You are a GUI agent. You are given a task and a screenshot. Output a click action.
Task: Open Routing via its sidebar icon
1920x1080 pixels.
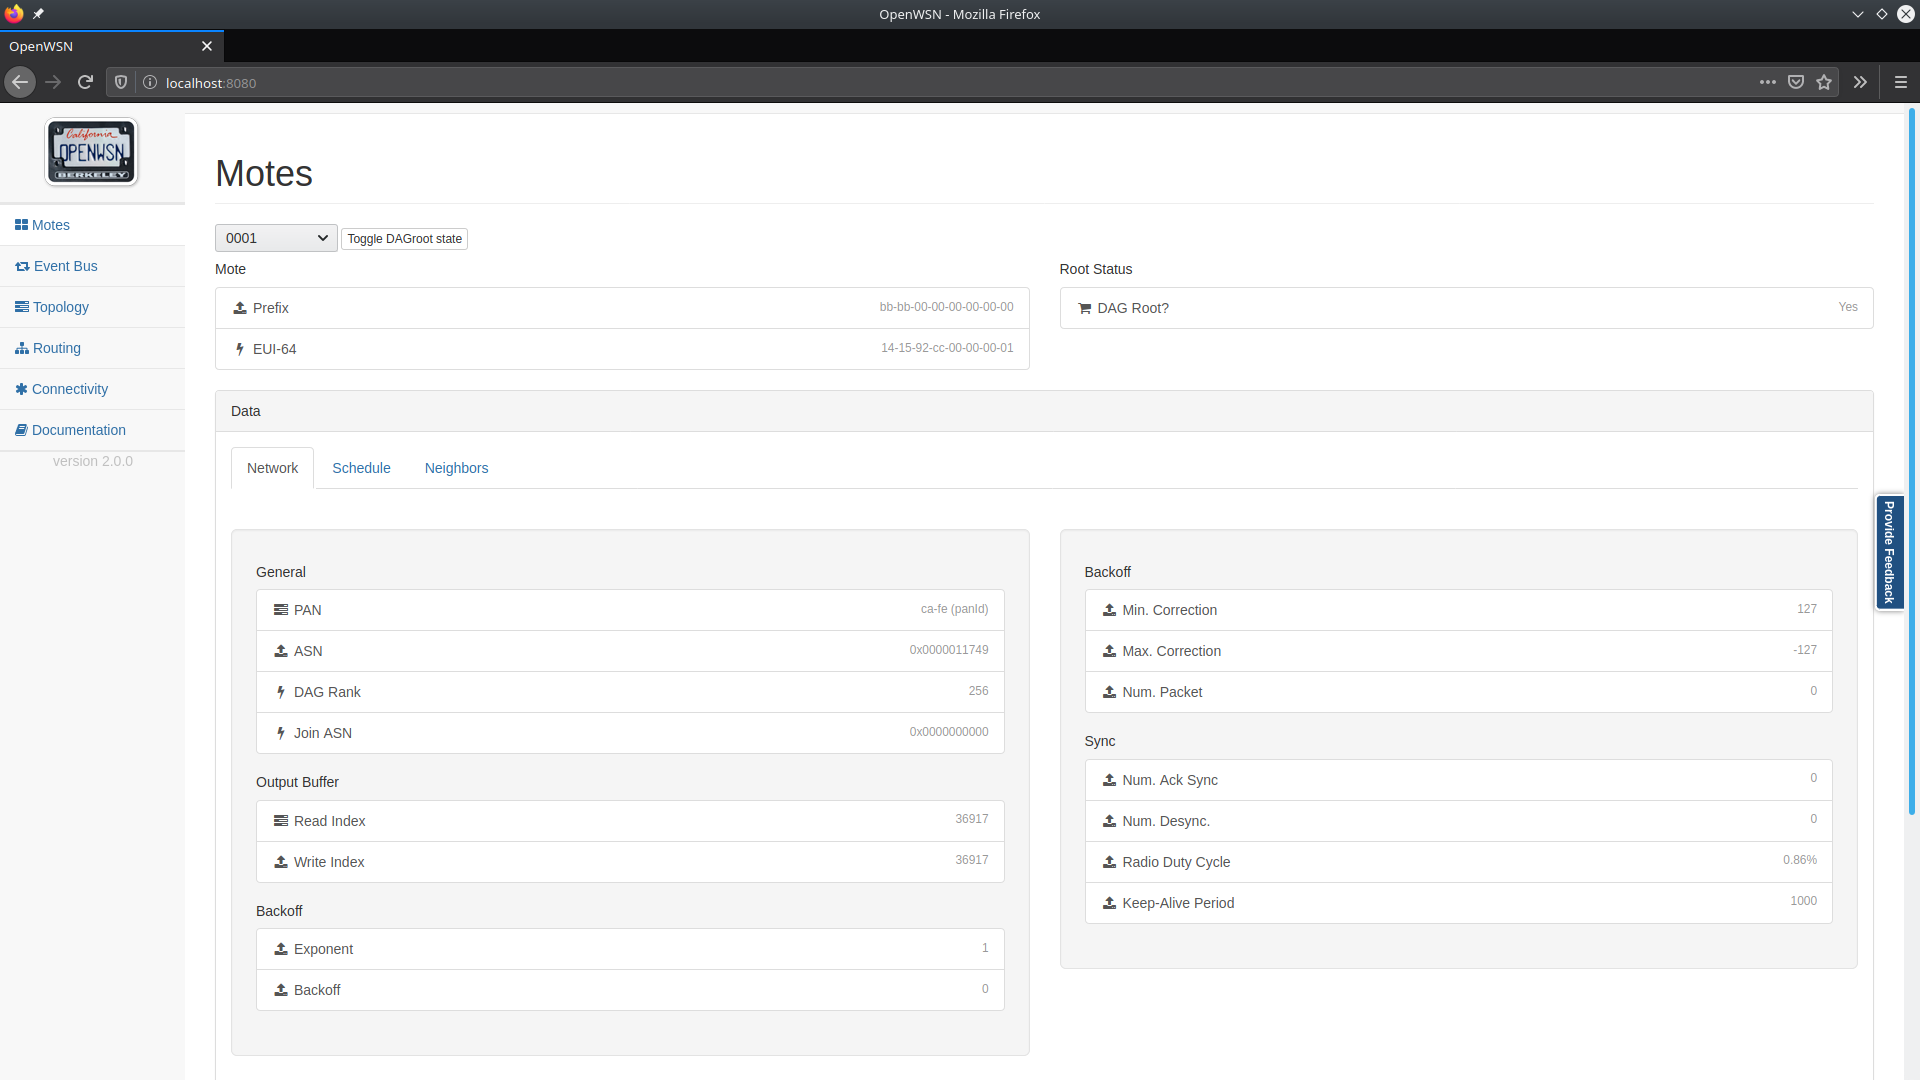click(22, 348)
